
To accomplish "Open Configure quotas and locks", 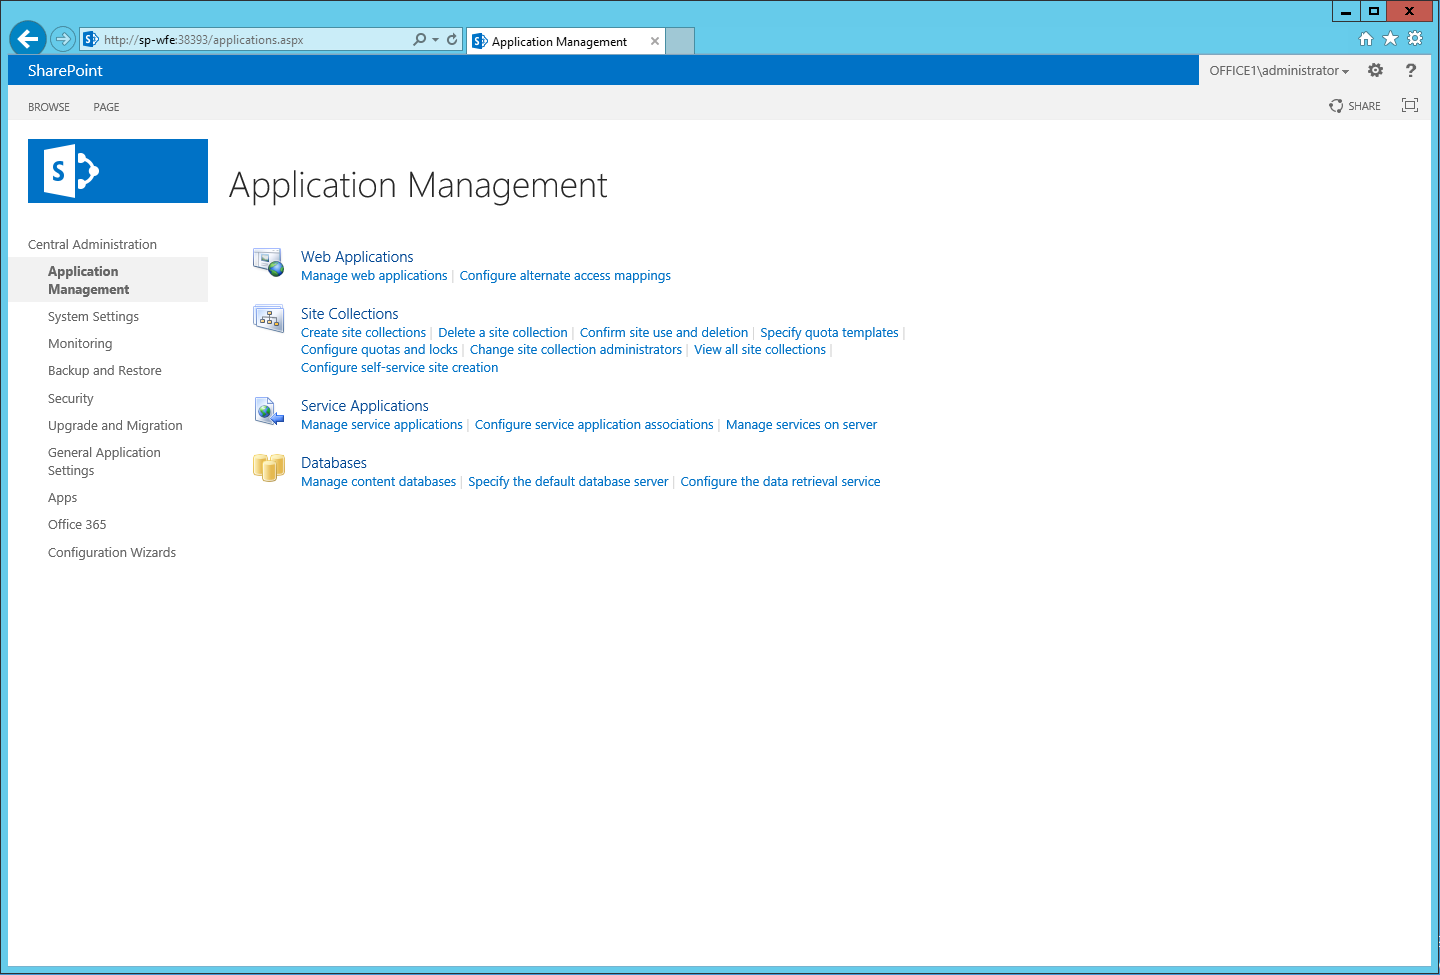I will pyautogui.click(x=379, y=350).
